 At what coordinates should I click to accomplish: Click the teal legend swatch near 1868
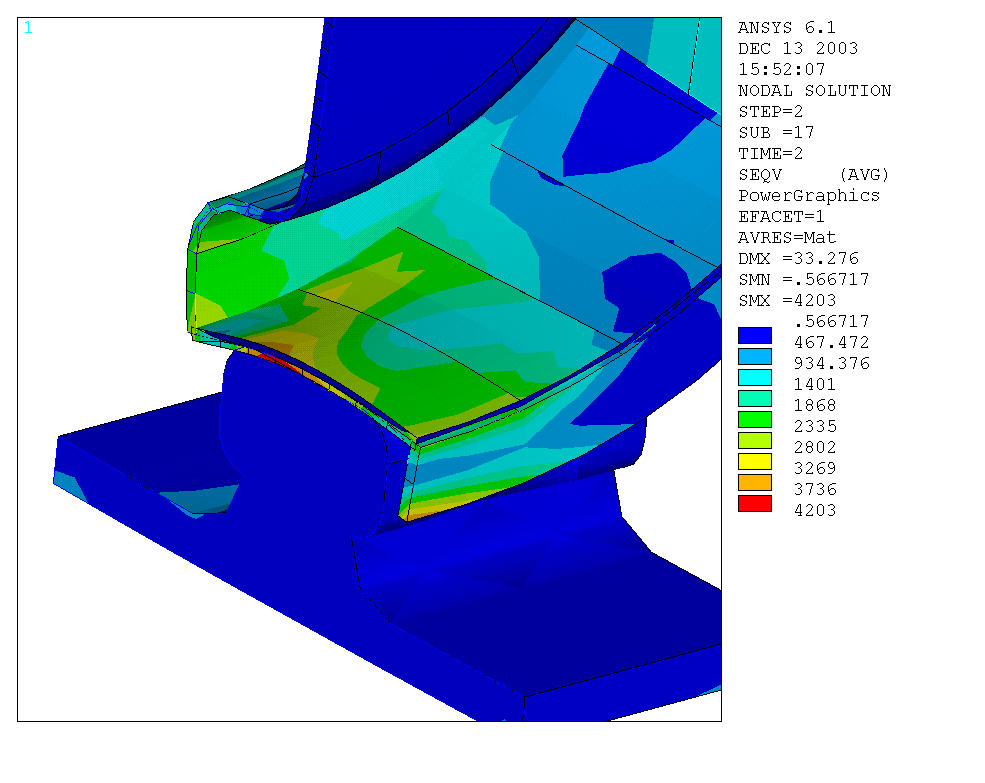click(x=754, y=398)
